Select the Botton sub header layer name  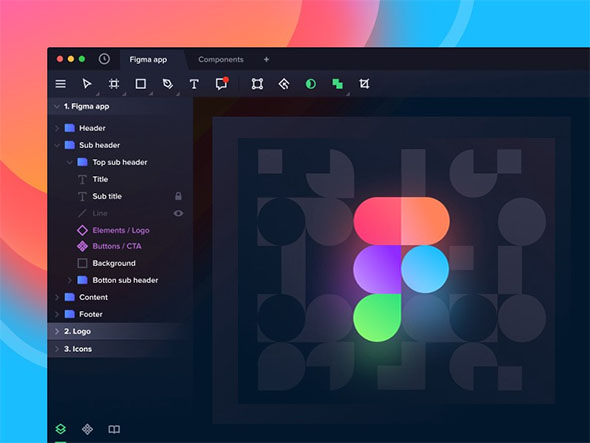point(125,280)
